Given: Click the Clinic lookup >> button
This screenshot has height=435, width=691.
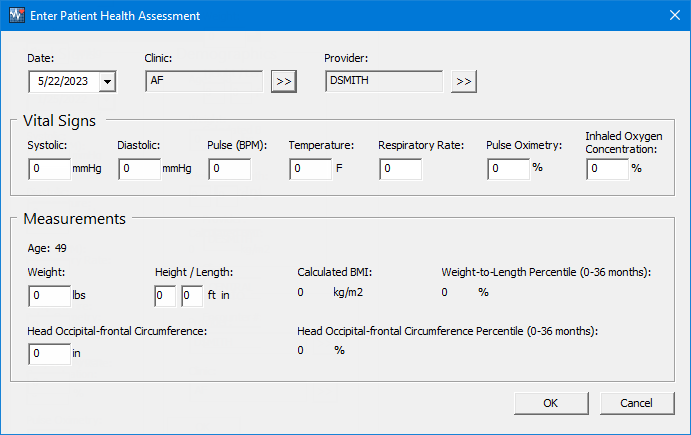Looking at the screenshot, I should click(284, 82).
